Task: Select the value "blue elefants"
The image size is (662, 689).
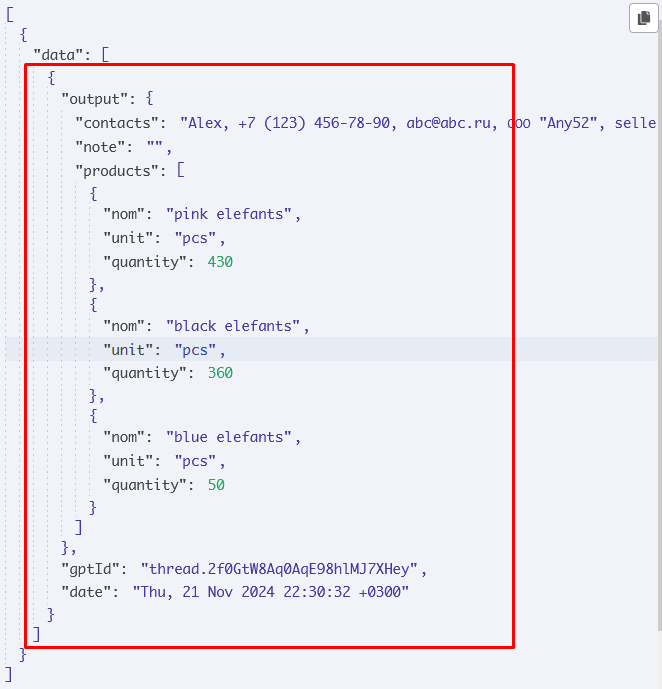Action: click(229, 437)
